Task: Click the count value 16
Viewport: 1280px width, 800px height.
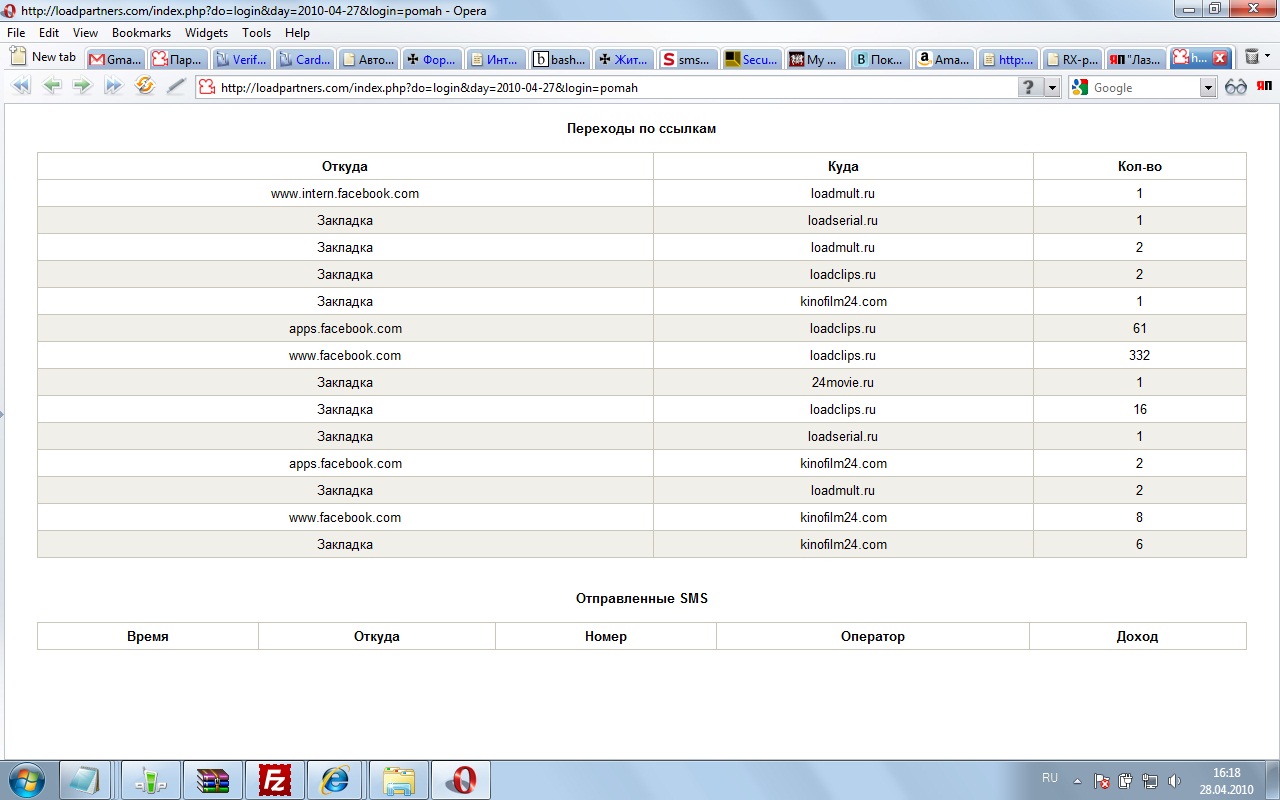Action: [x=1140, y=410]
